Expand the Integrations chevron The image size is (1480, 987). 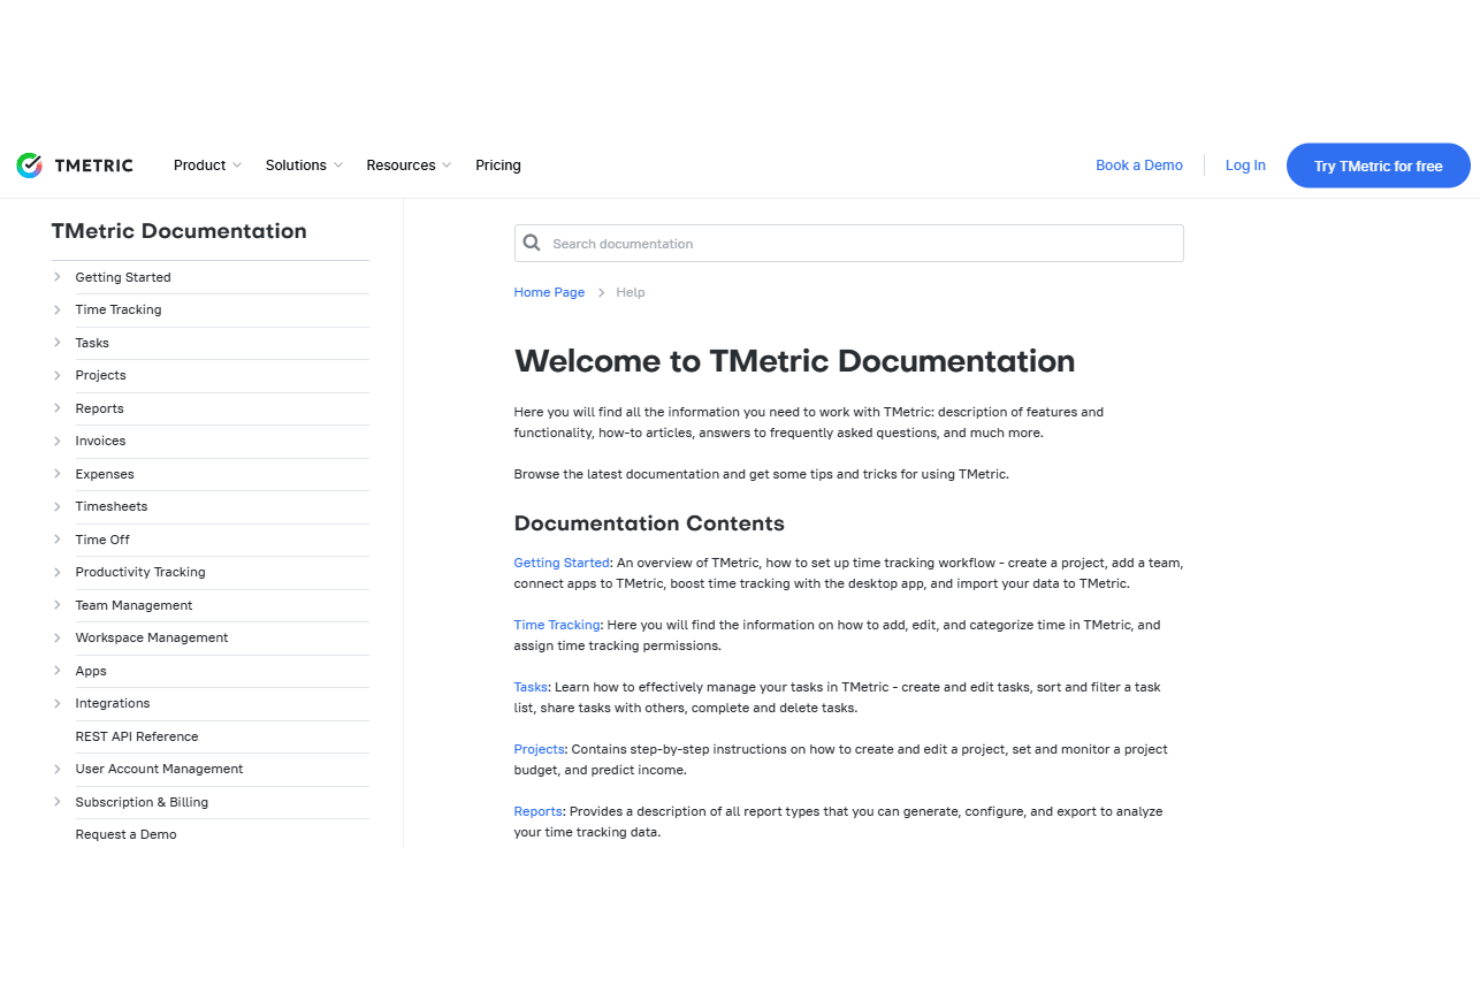[57, 703]
